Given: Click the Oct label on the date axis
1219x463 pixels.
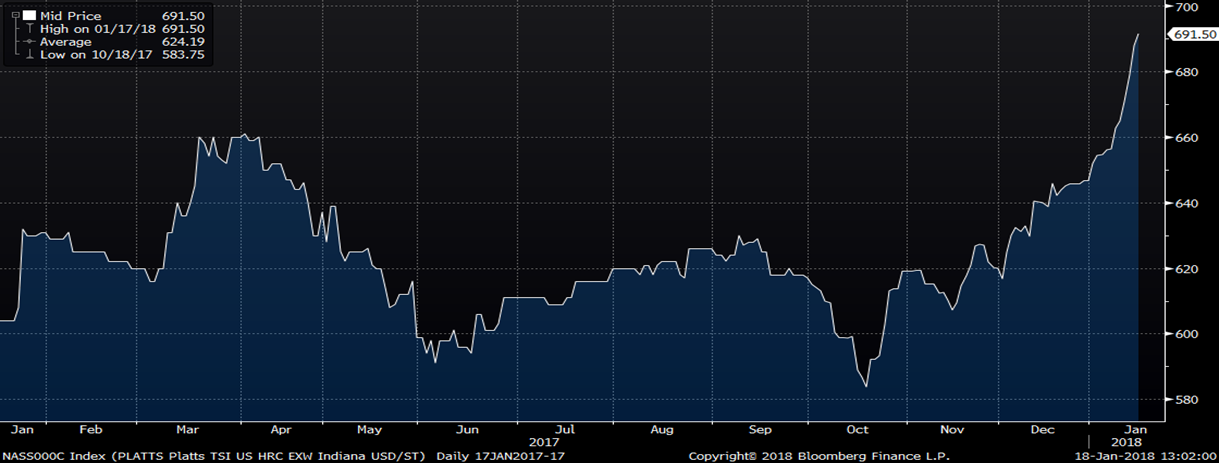Looking at the screenshot, I should pyautogui.click(x=858, y=430).
